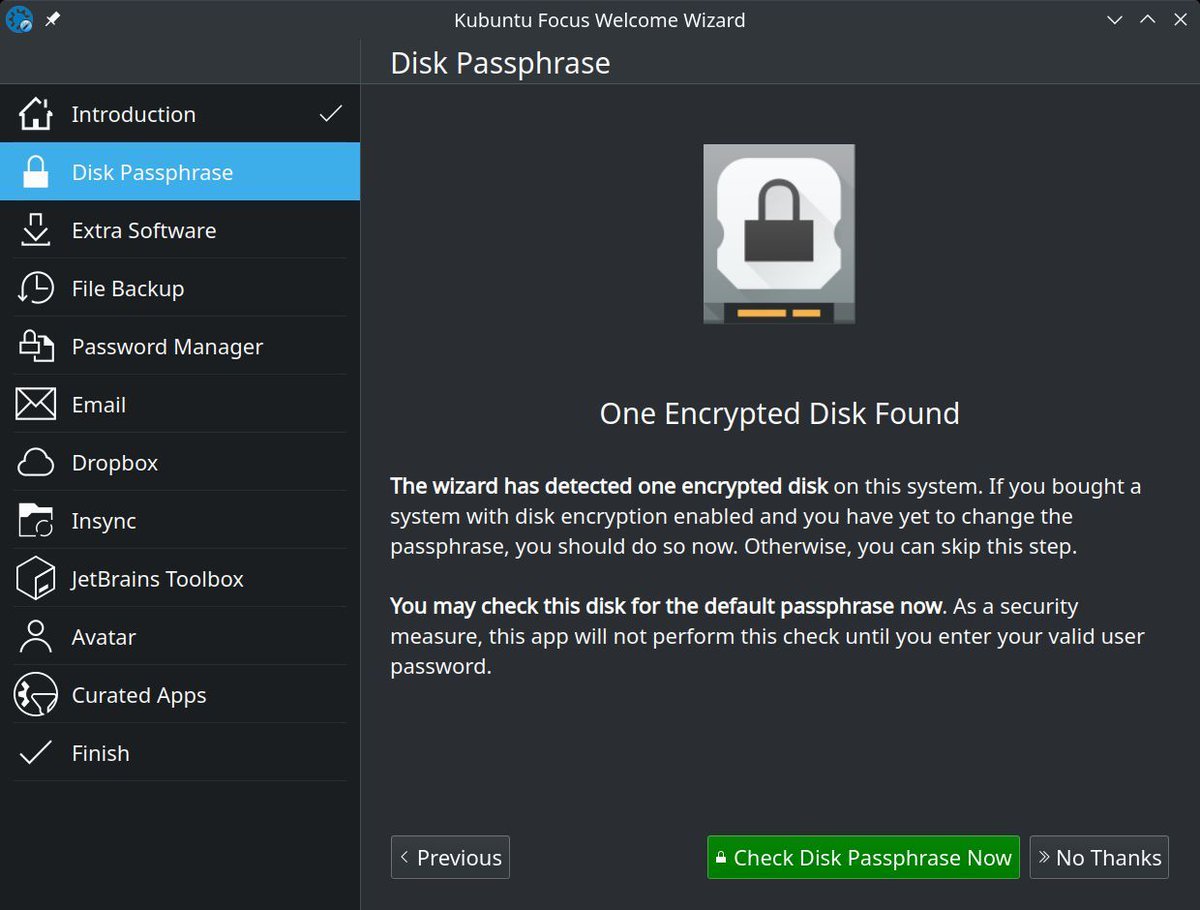
Task: Click Check Disk Passphrase Now
Action: 863,857
